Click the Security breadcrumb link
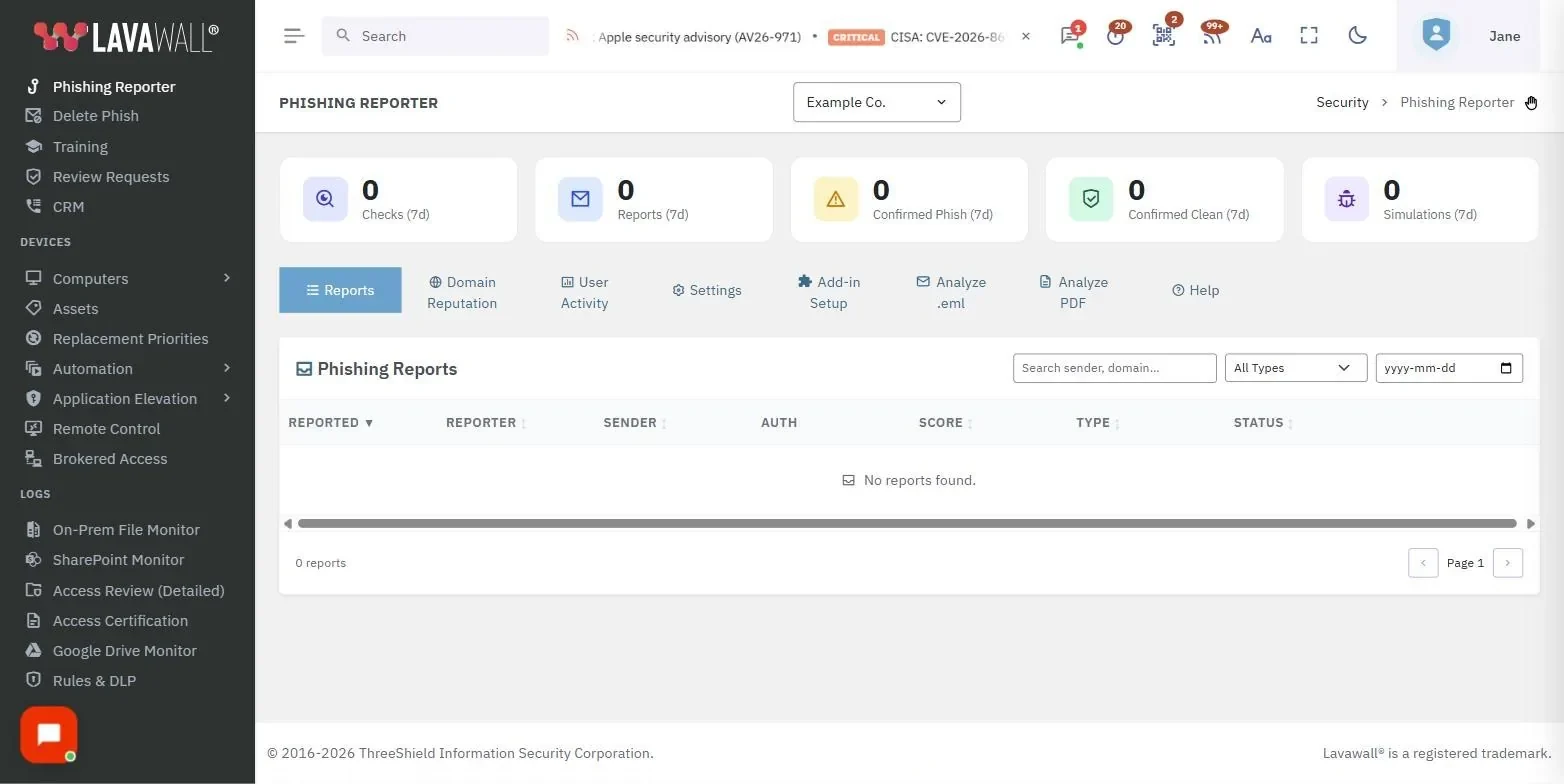 coord(1342,102)
